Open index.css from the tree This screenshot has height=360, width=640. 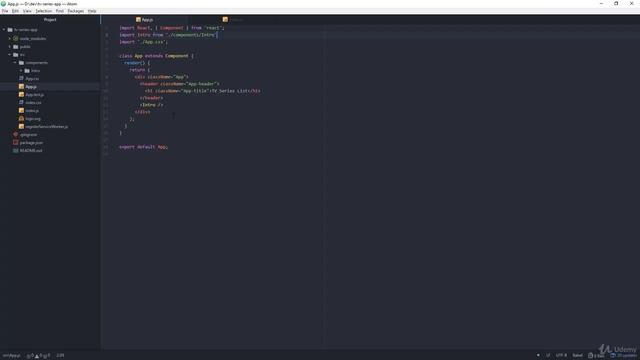[x=33, y=102]
